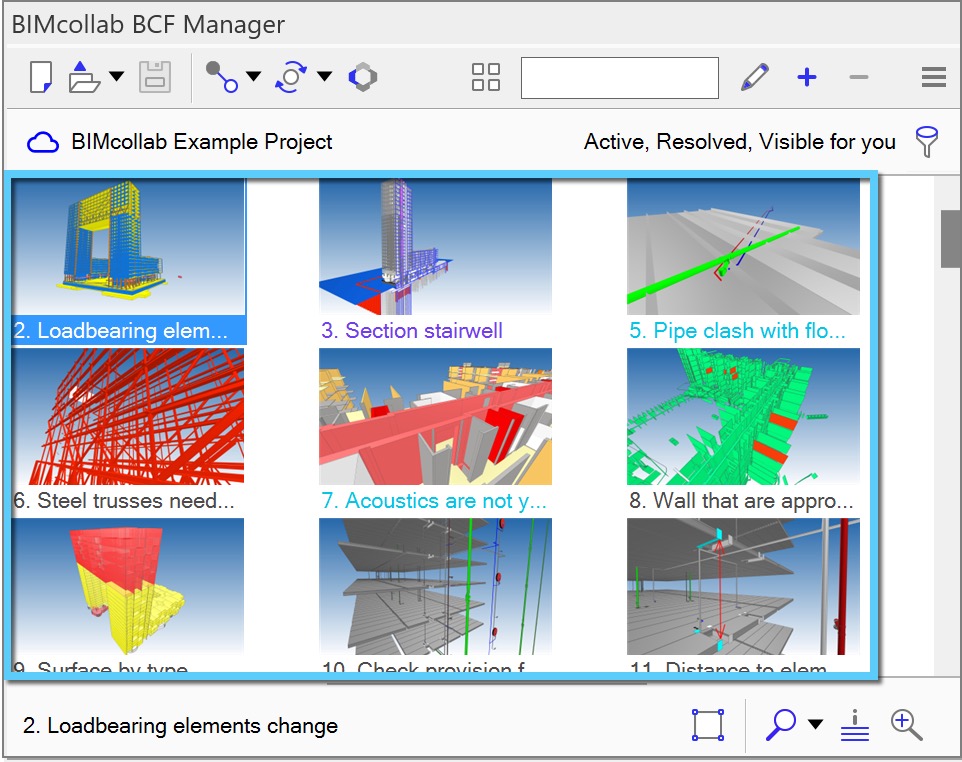
Task: Click the cloud project icon
Action: point(43,142)
